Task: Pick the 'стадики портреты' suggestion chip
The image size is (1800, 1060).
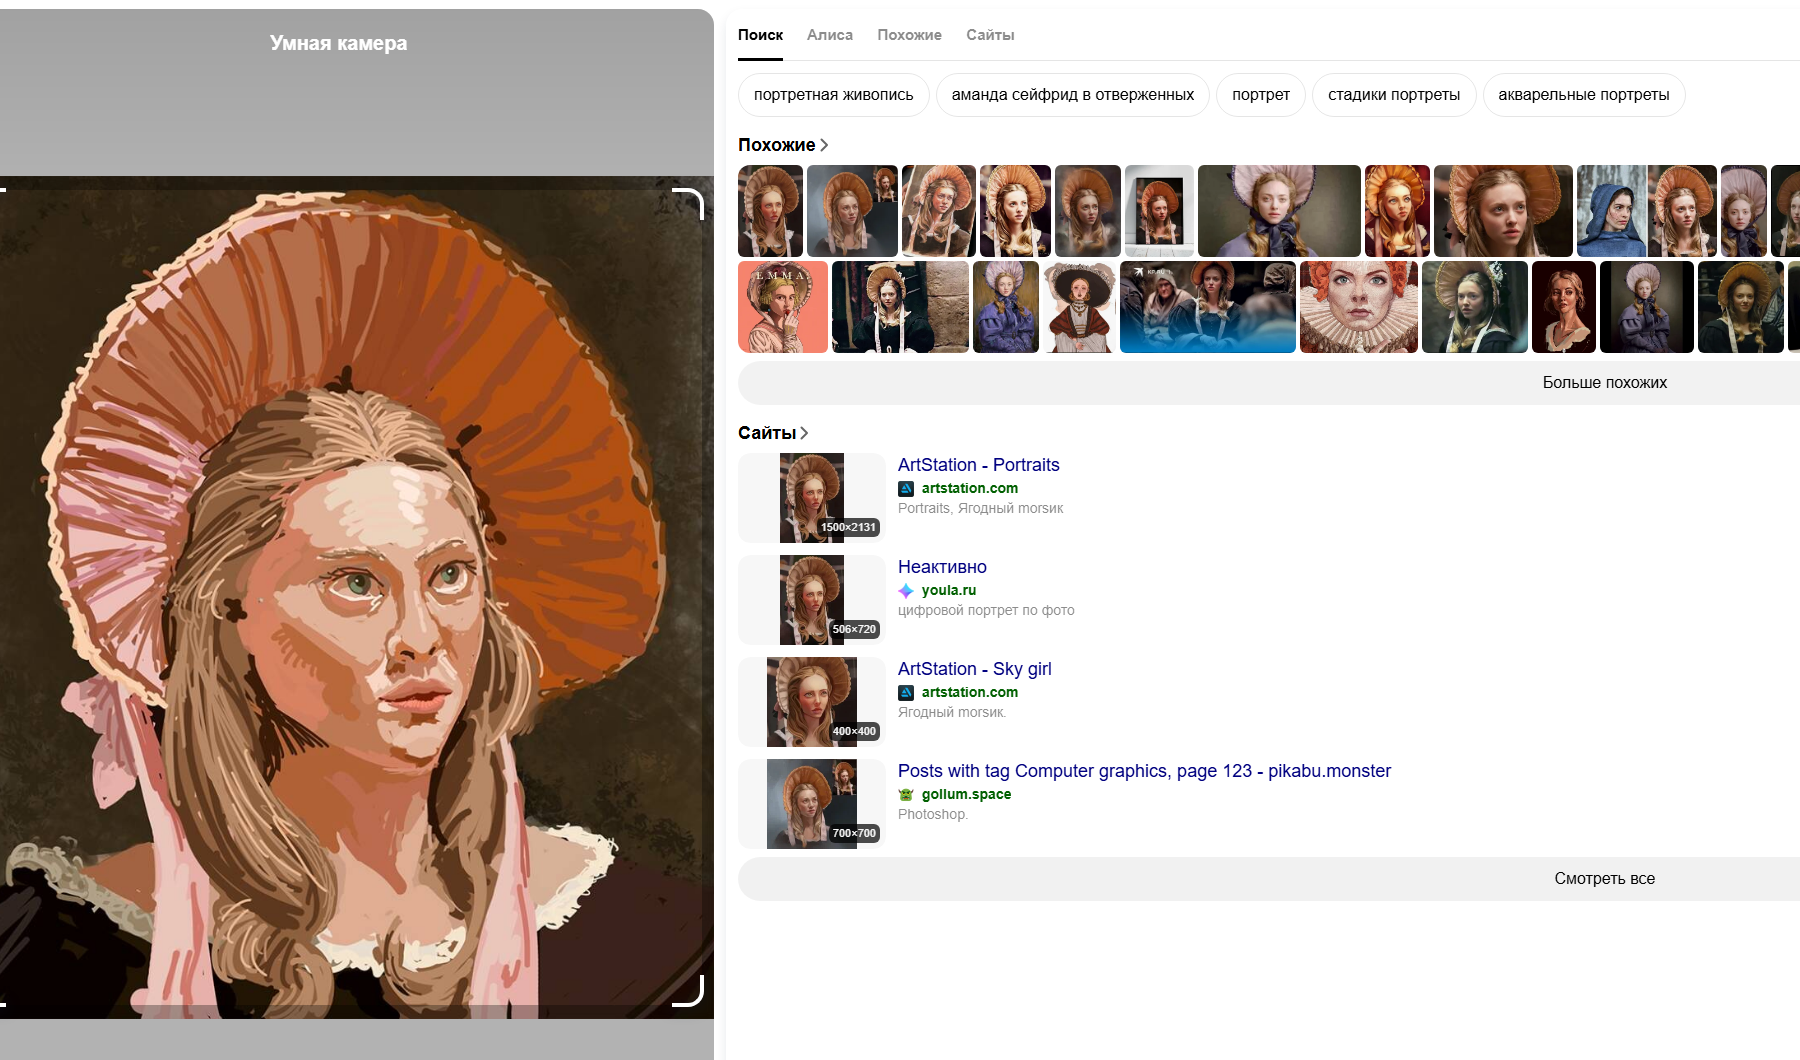Action: pyautogui.click(x=1394, y=95)
